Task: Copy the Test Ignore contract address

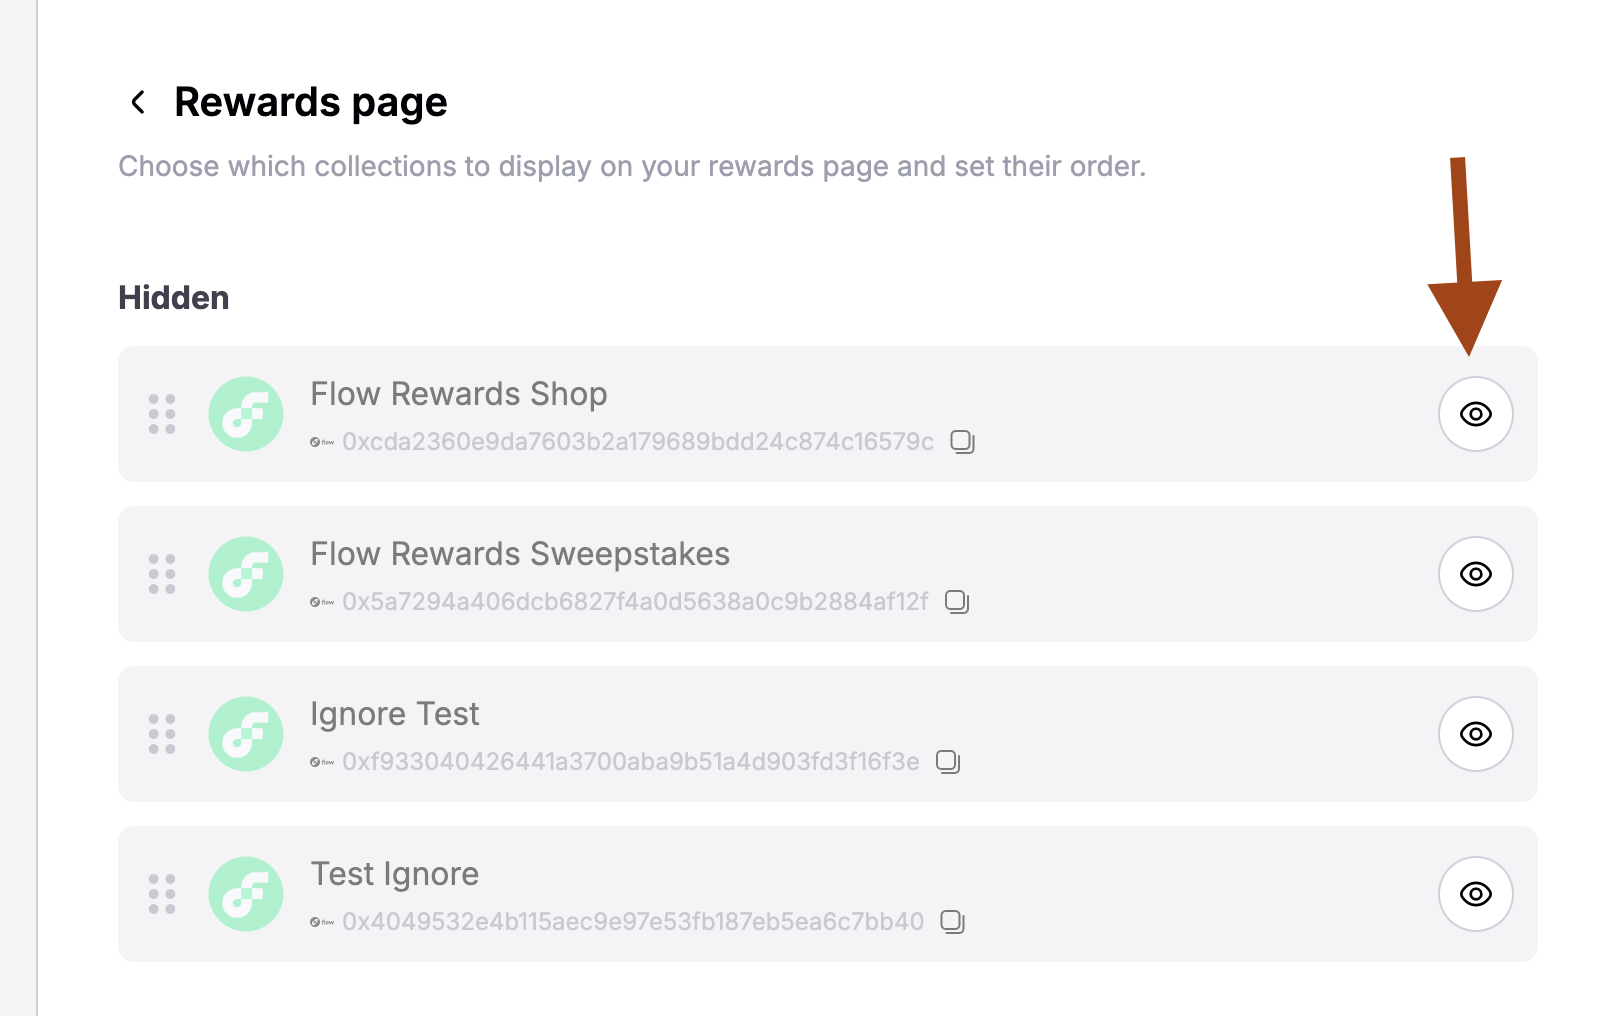Action: pyautogui.click(x=952, y=921)
